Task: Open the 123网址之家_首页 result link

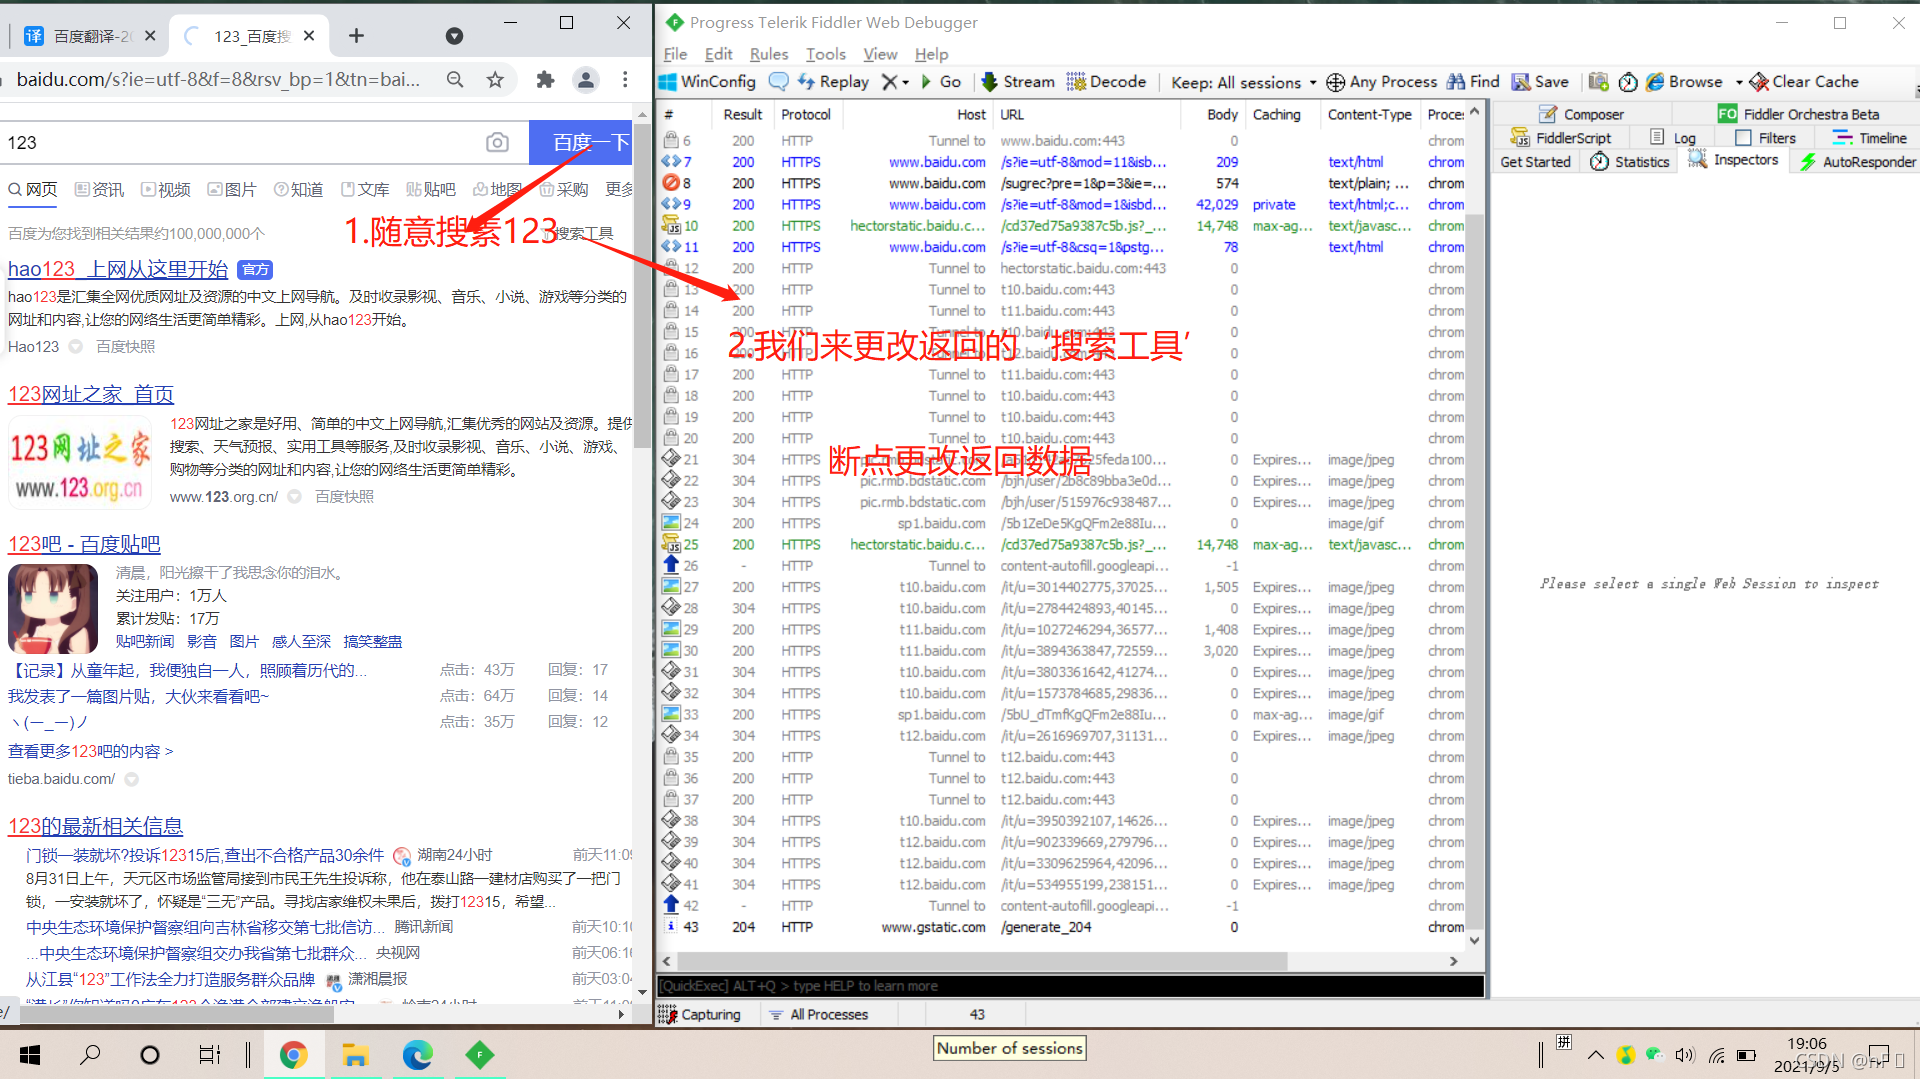Action: tap(91, 394)
